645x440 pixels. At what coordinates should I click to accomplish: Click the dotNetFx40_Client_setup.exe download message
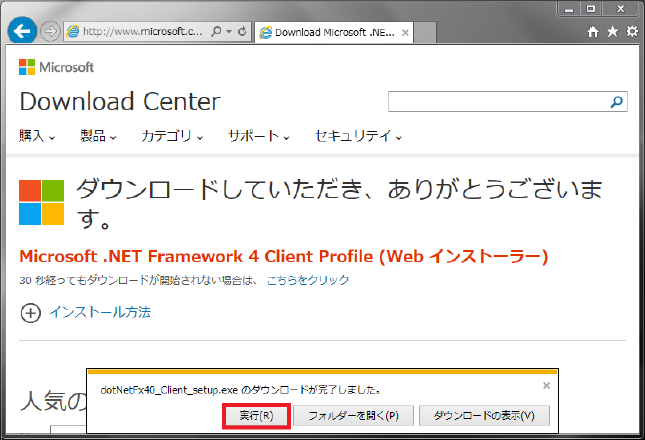tap(241, 389)
